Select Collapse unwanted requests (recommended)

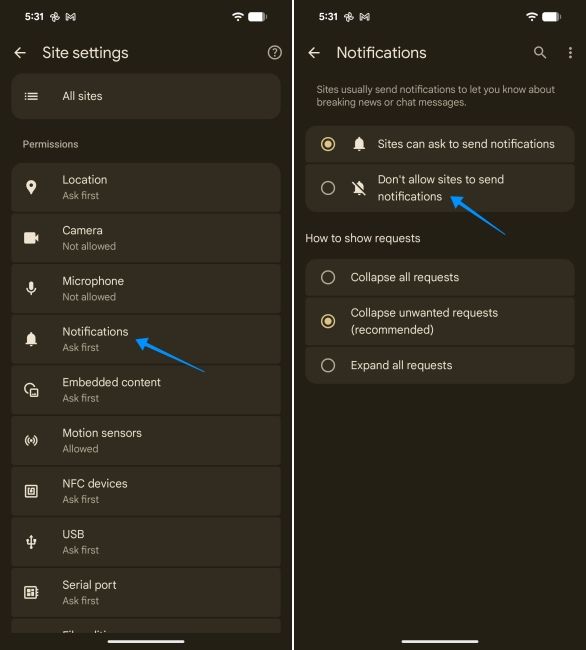[x=440, y=321]
